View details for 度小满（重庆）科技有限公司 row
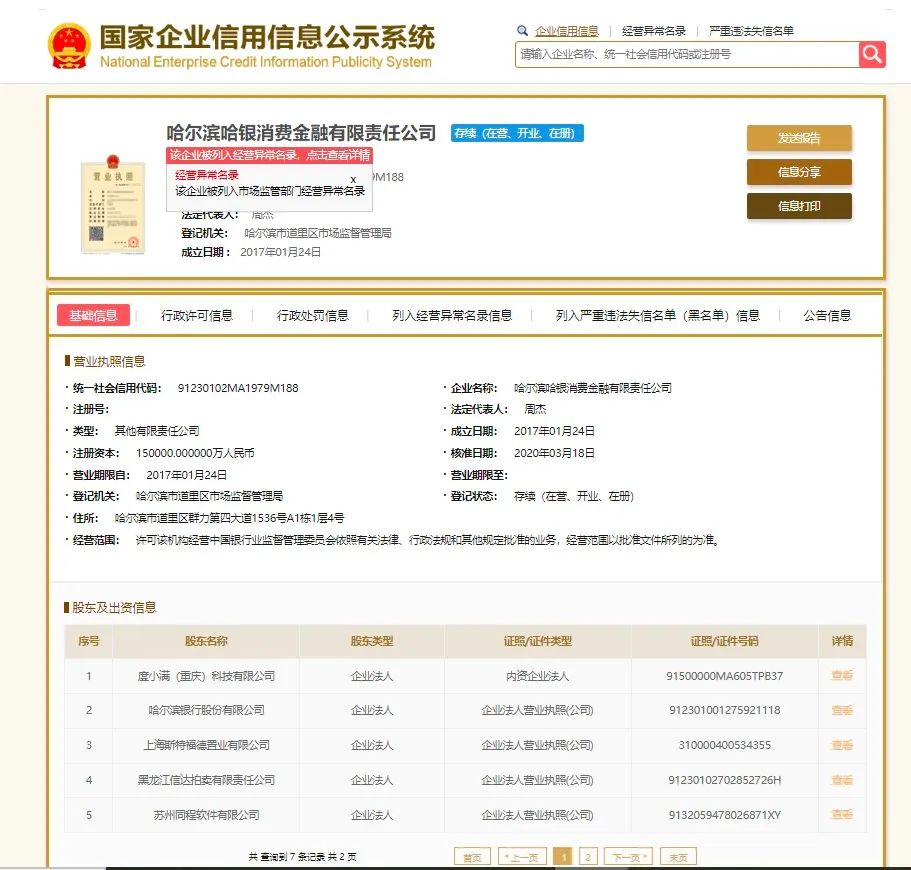This screenshot has height=870, width=911. [842, 675]
